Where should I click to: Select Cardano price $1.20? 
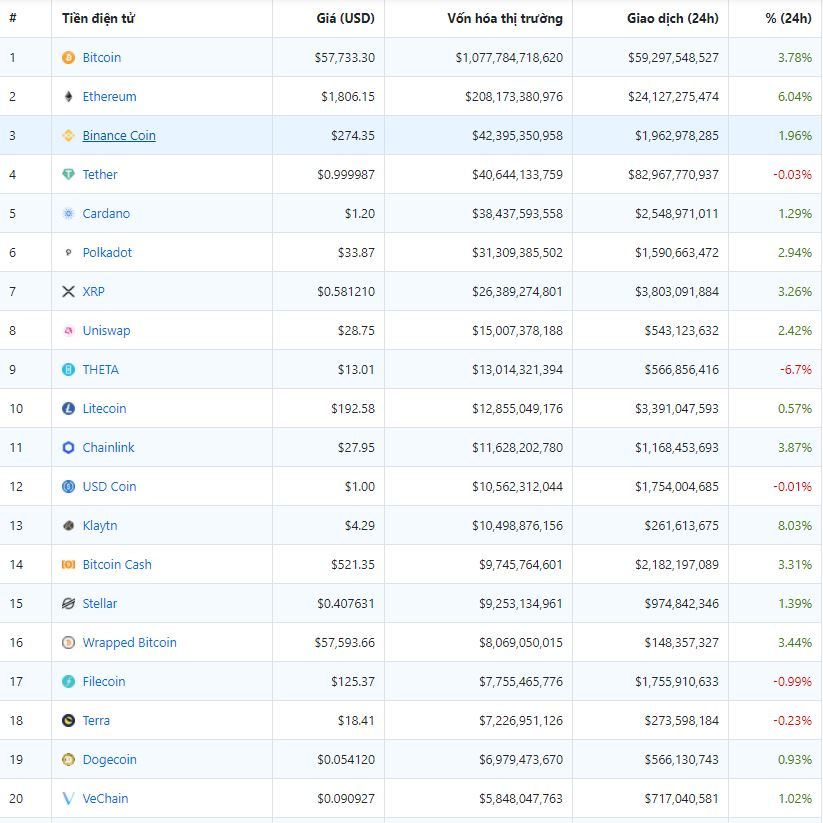[360, 214]
